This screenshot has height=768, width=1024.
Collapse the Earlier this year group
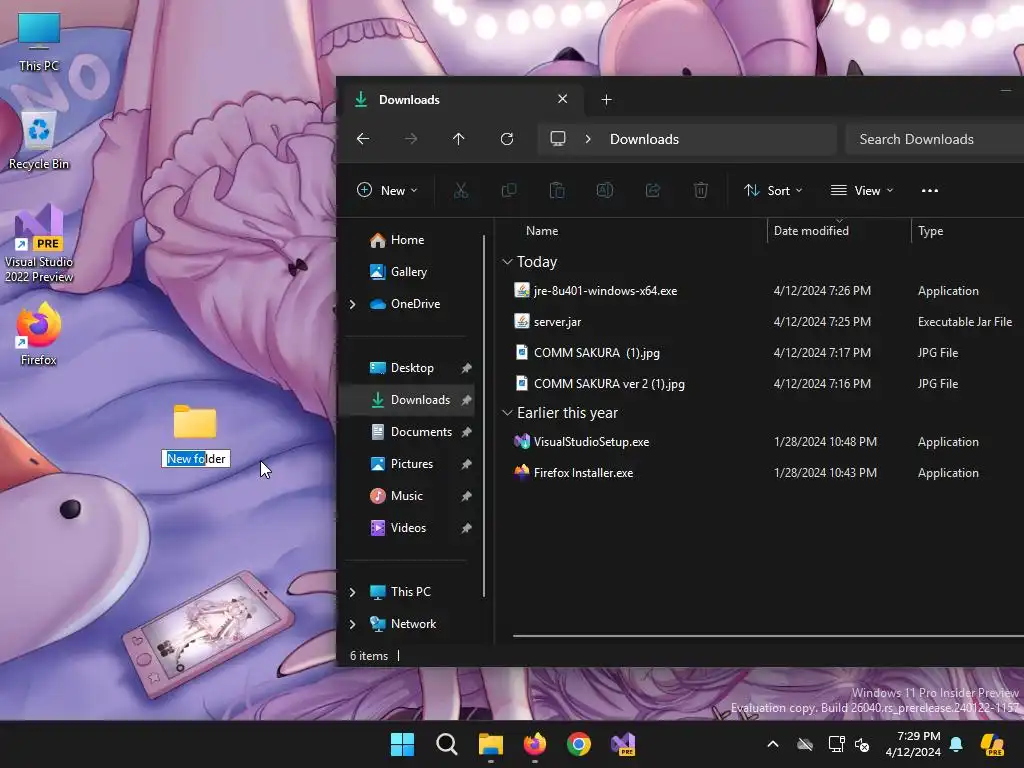507,413
